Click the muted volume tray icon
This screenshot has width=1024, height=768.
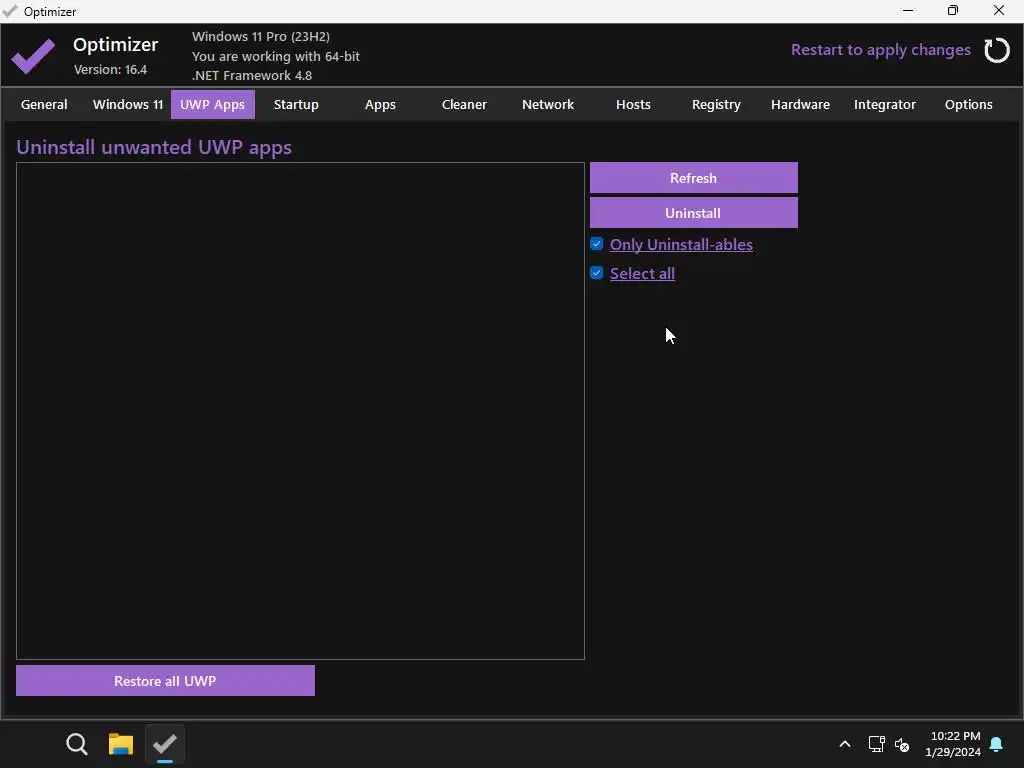pos(902,744)
